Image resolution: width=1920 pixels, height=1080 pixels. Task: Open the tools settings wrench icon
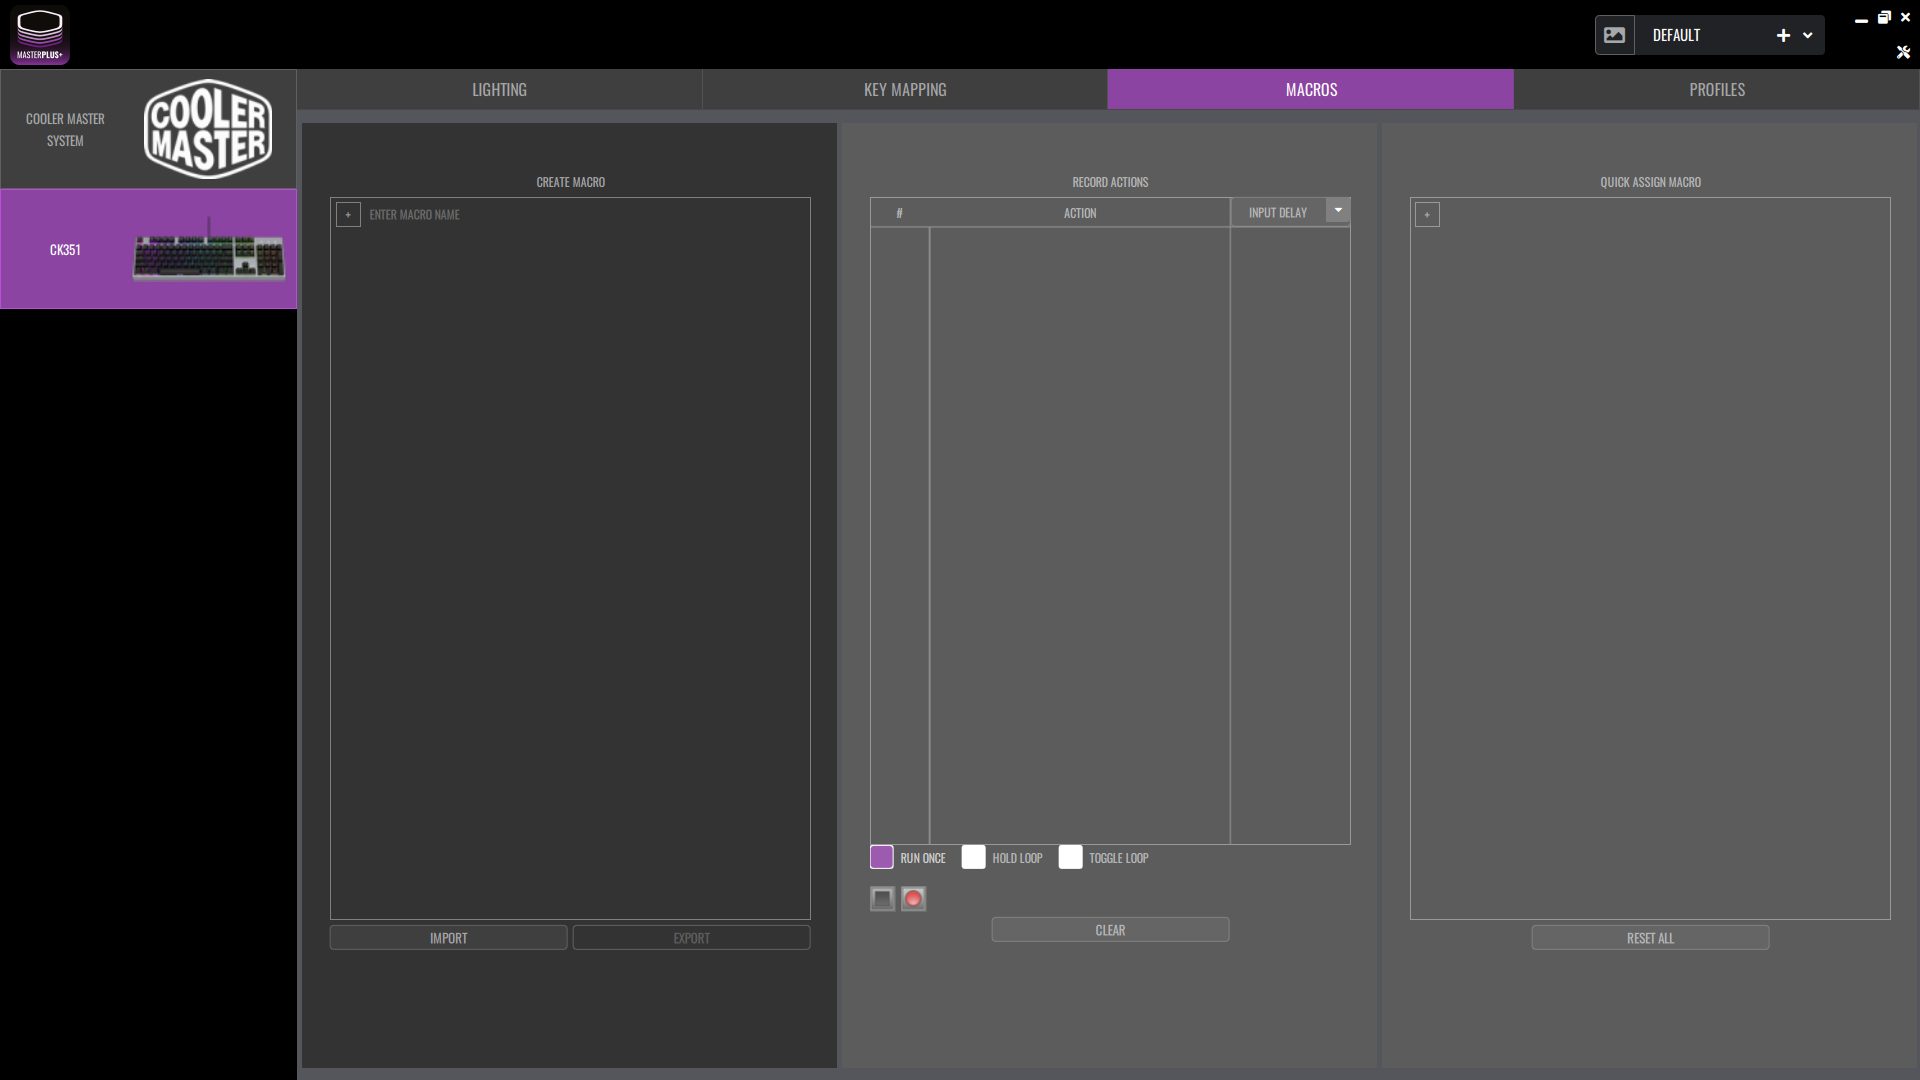1903,52
